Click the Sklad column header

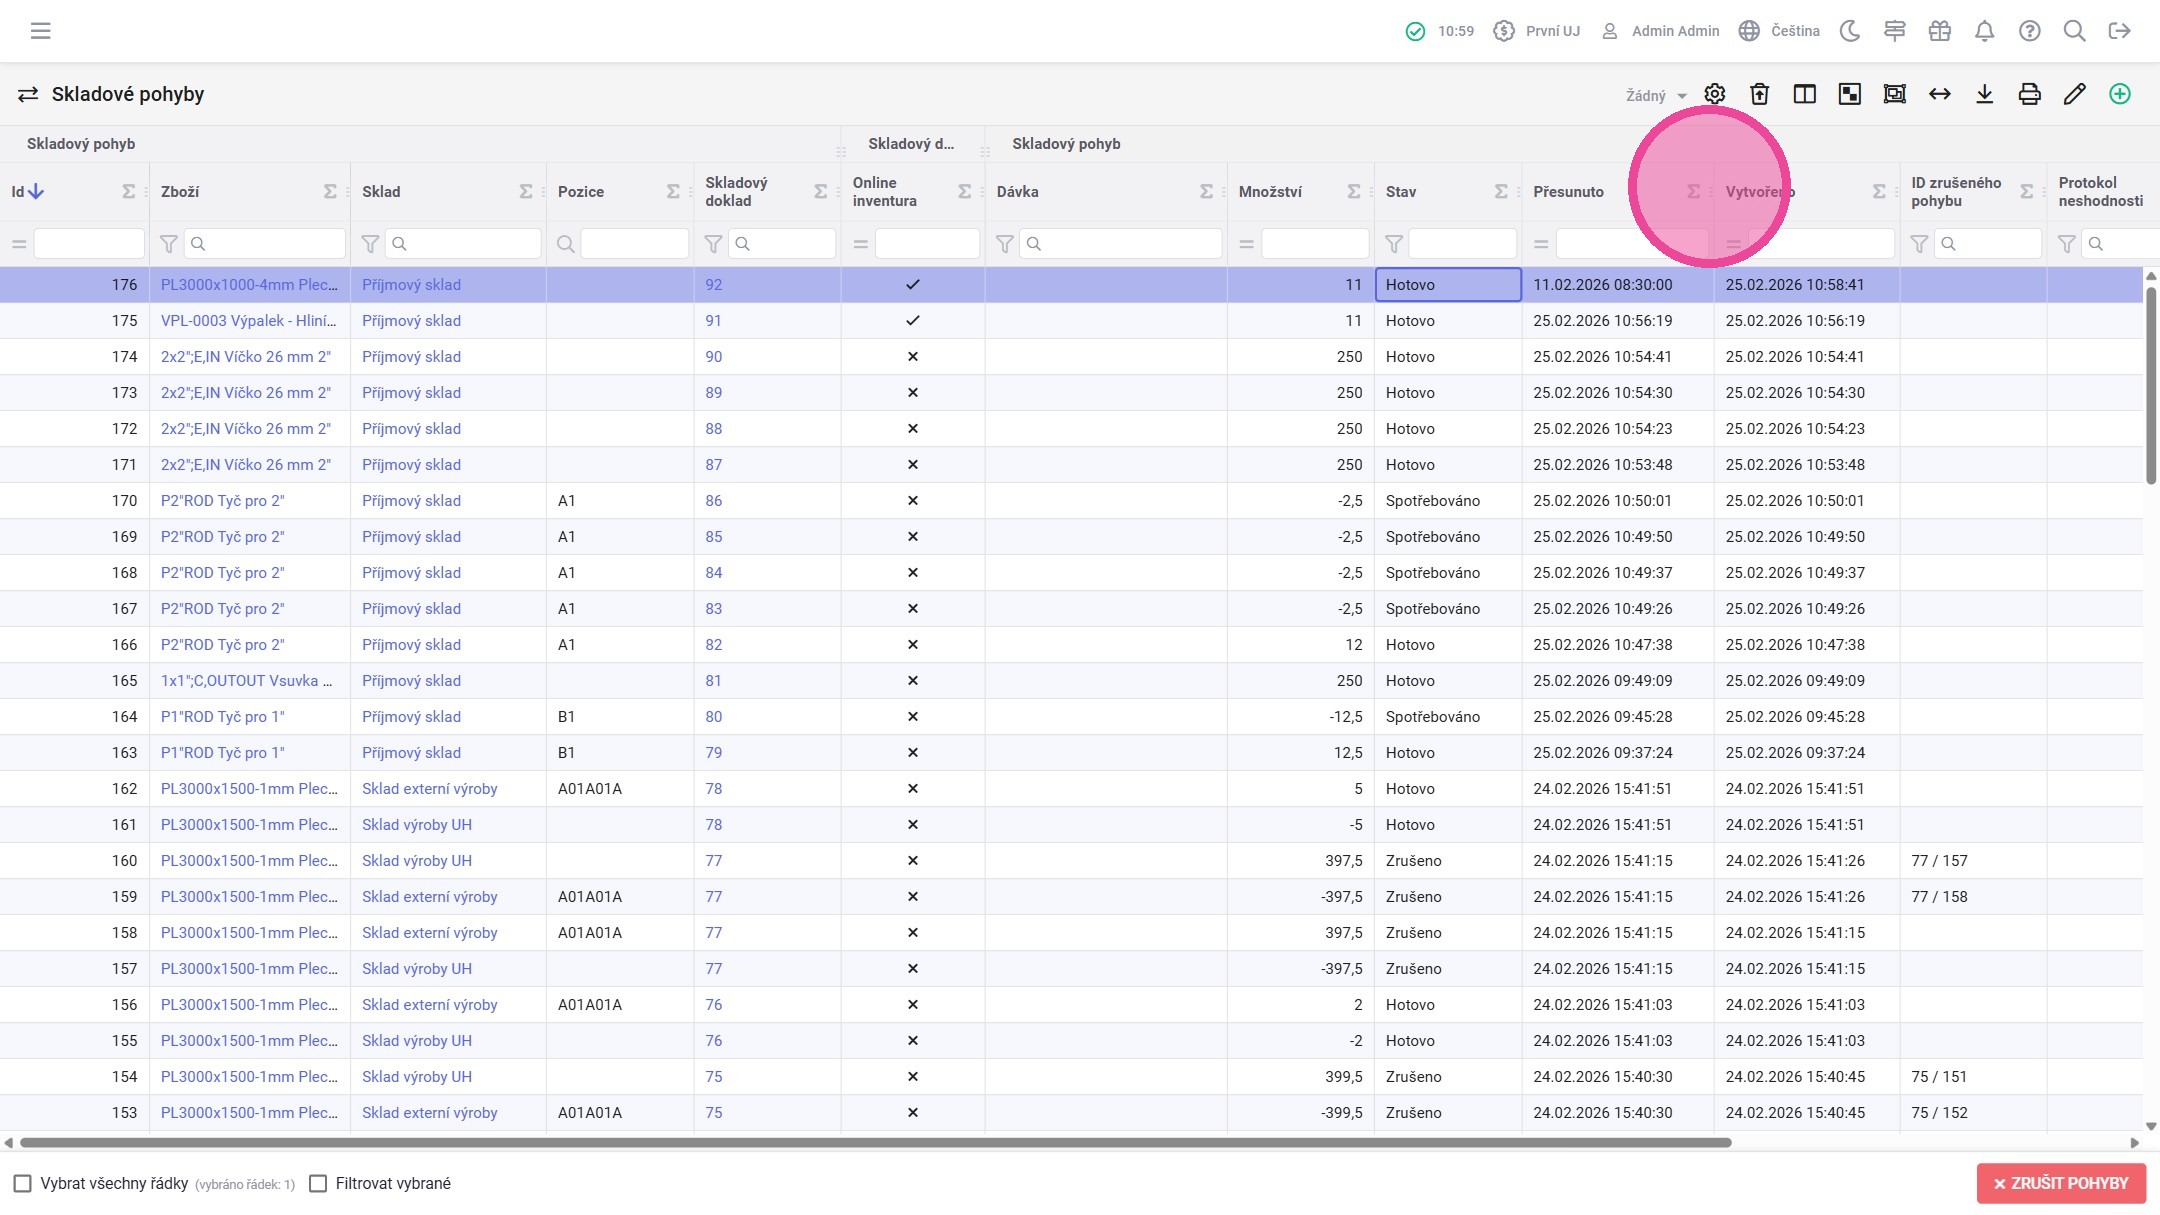381,192
